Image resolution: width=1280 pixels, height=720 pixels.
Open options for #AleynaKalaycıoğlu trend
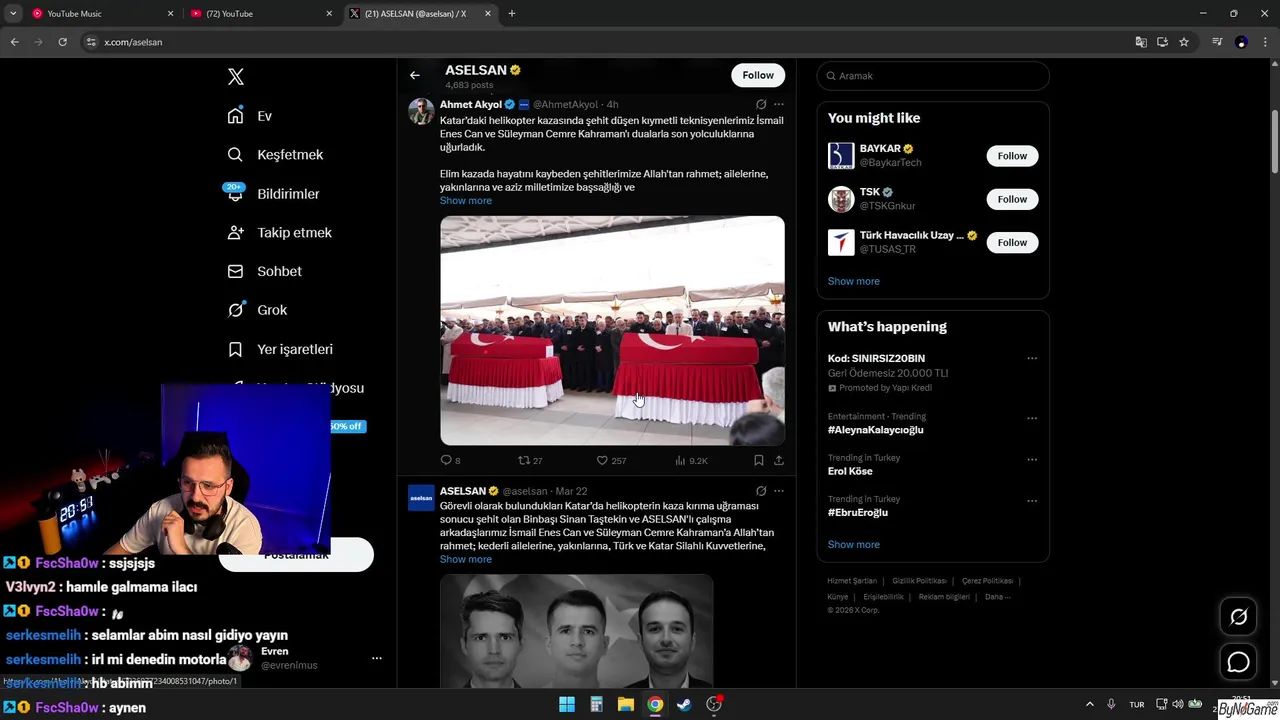1032,418
